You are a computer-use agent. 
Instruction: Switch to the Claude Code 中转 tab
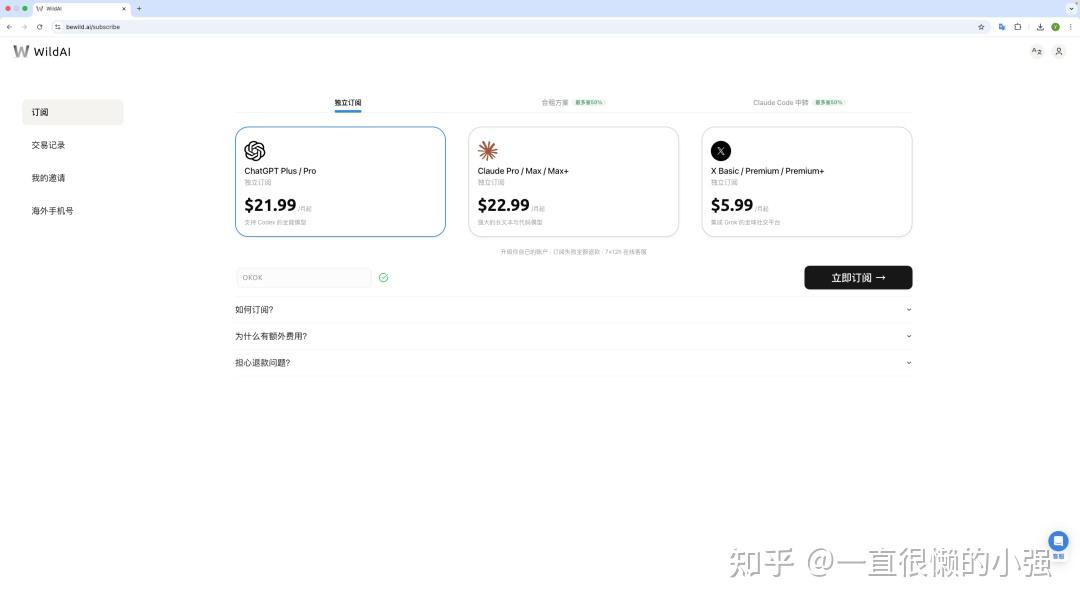(798, 103)
